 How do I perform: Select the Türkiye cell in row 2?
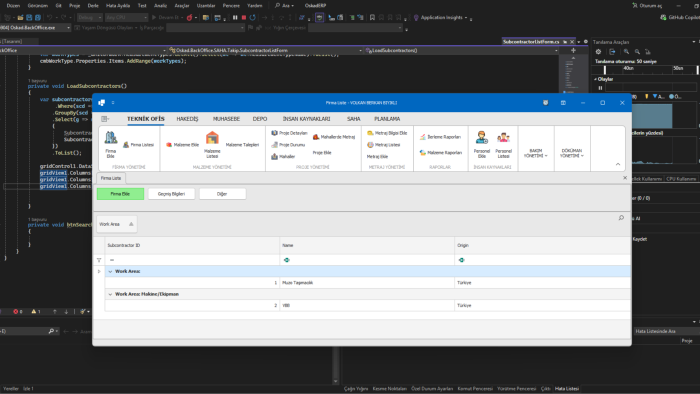click(x=542, y=305)
